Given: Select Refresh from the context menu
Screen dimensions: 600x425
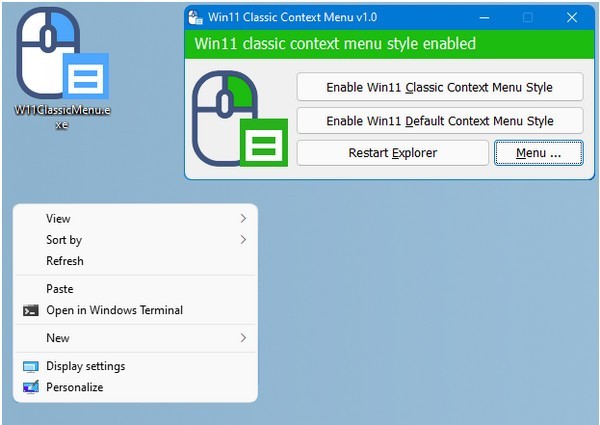Looking at the screenshot, I should 65,261.
